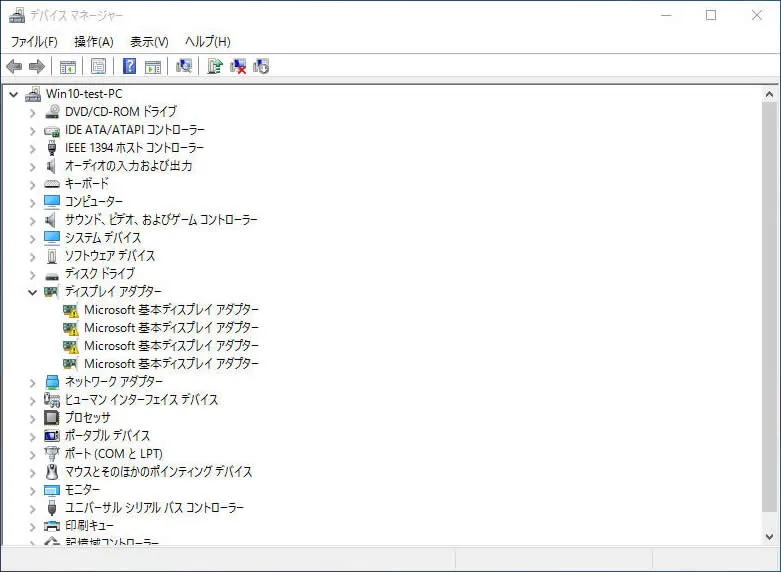781x572 pixels.
Task: Select the プロセッサ tree item
Action: [x=87, y=418]
